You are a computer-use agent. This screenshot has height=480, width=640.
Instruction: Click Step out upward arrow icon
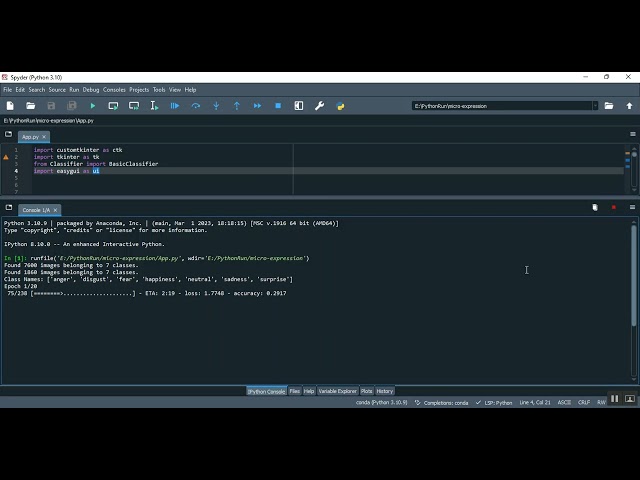(237, 106)
